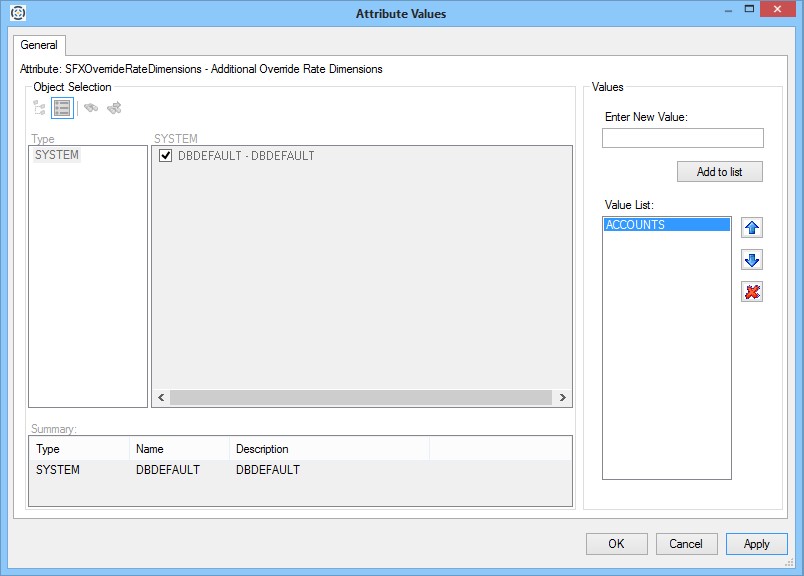Click the Enter New Value text field
The height and width of the screenshot is (576, 804).
682,138
